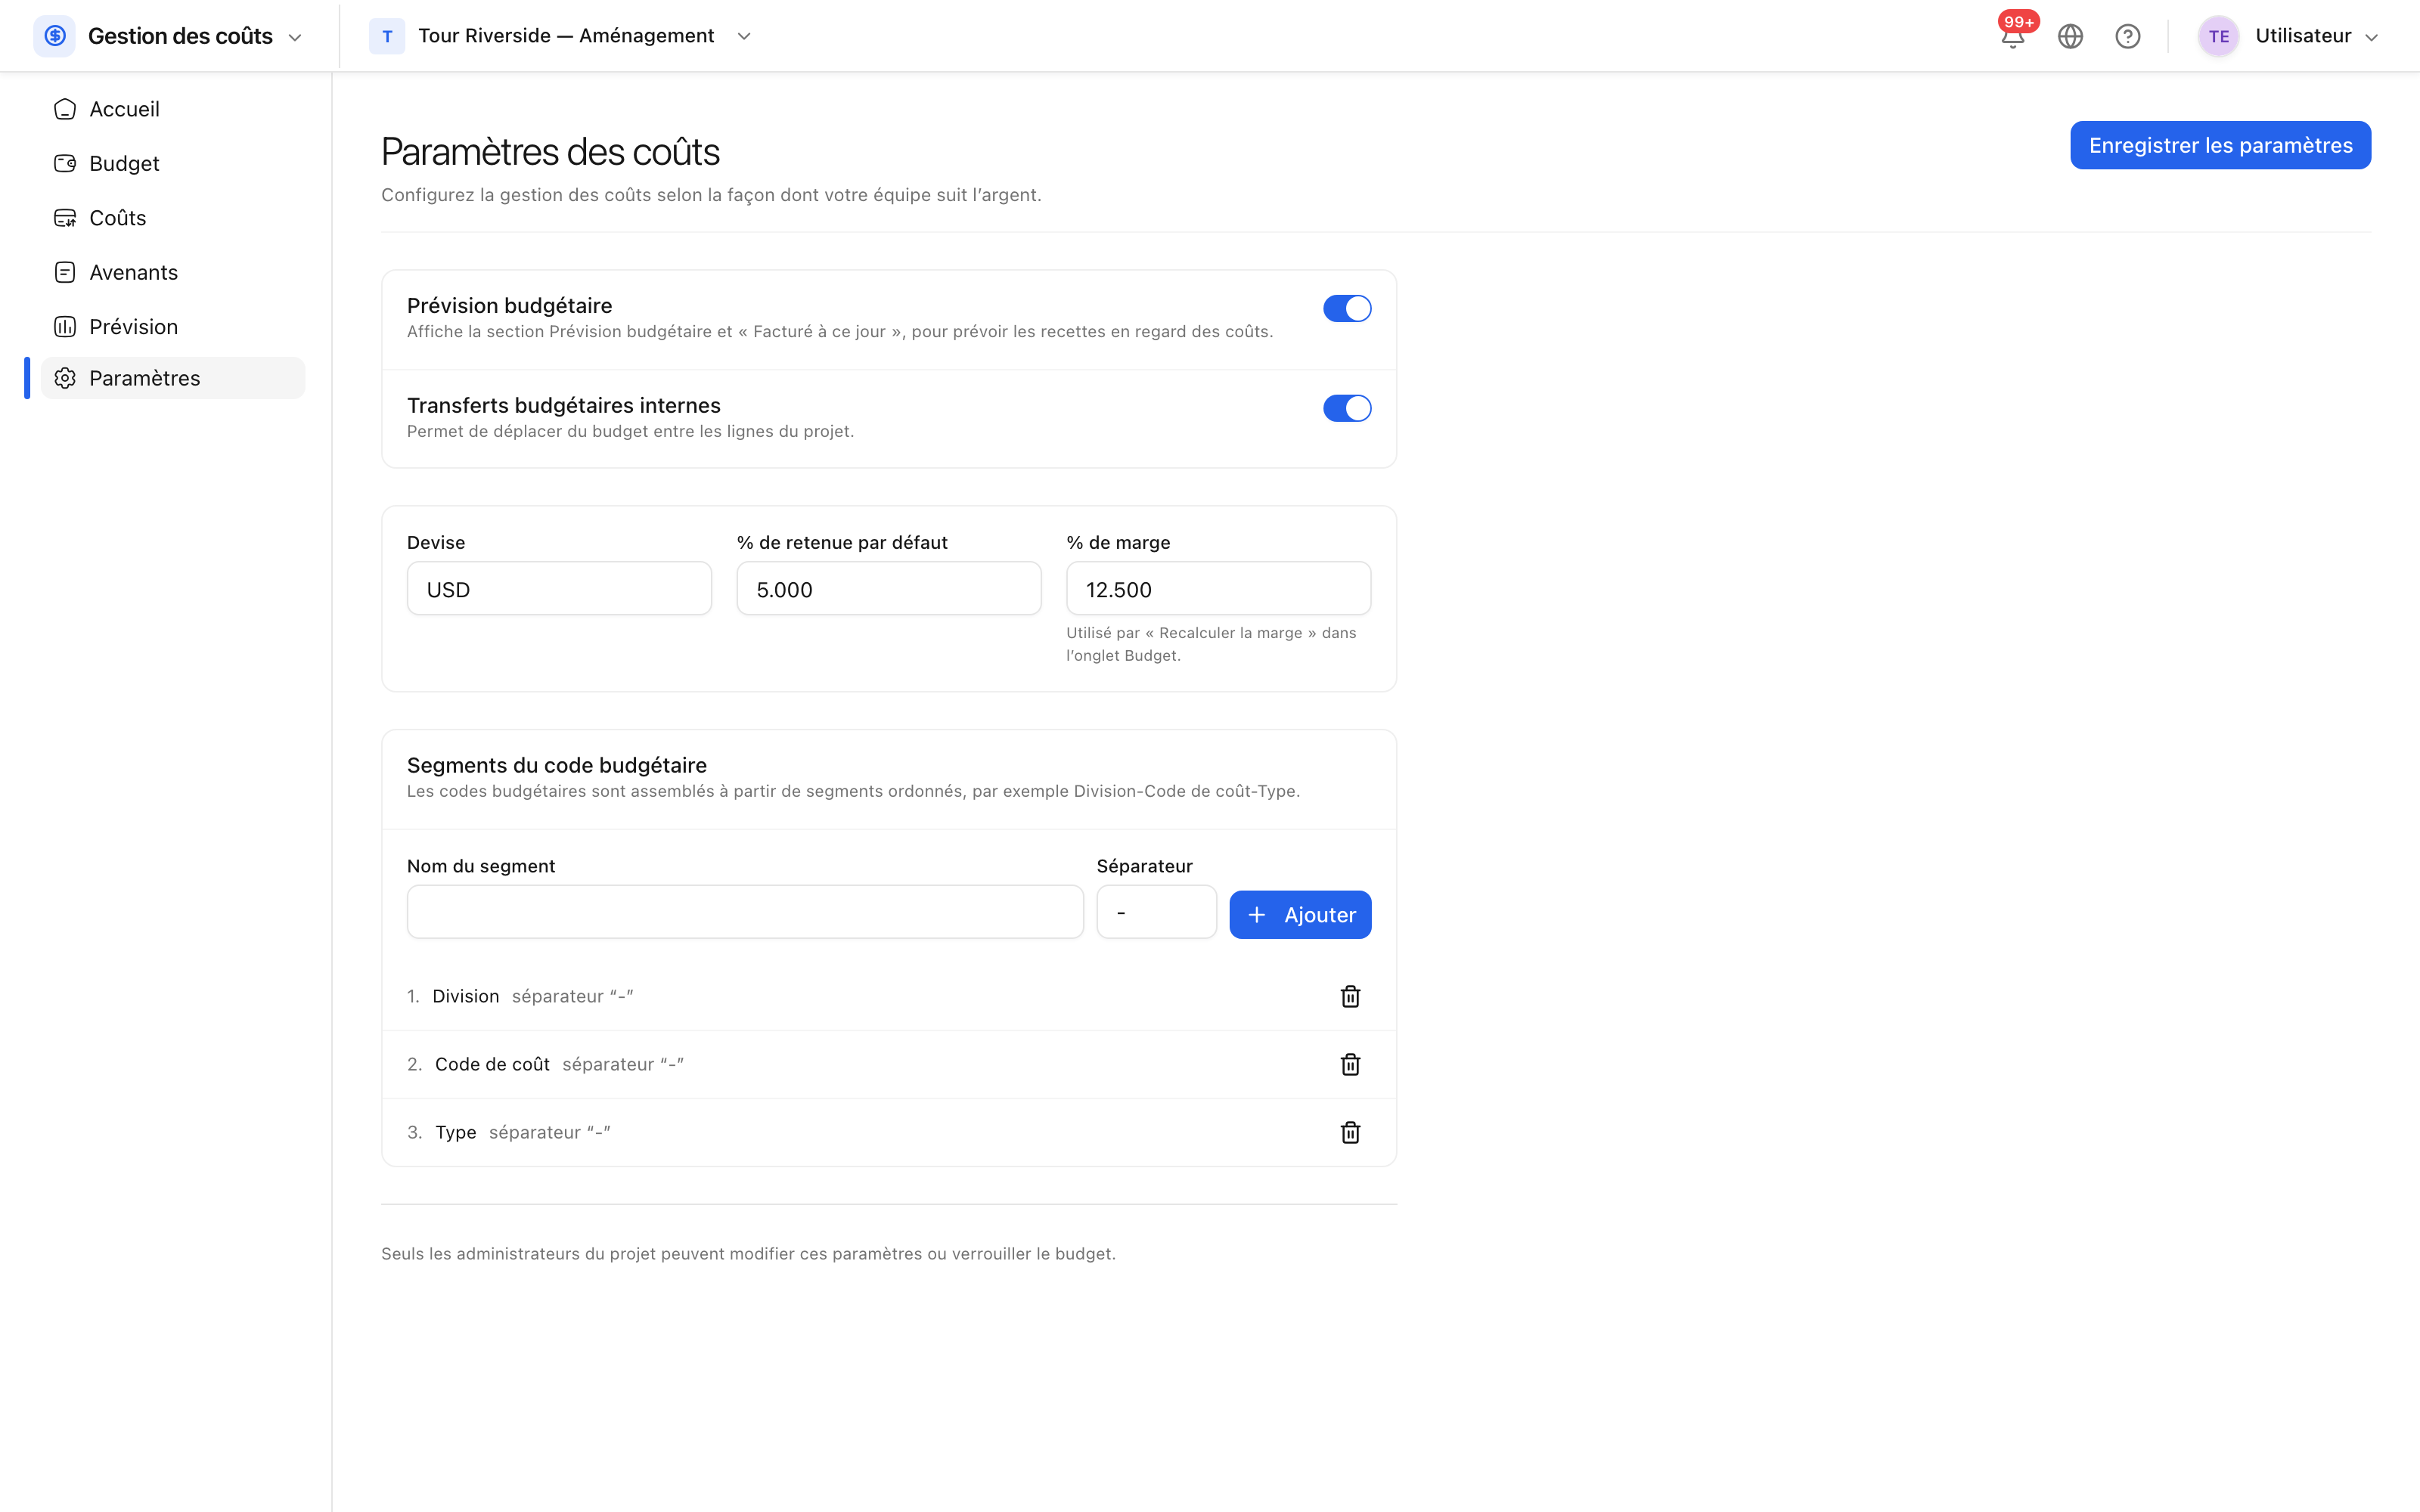The height and width of the screenshot is (1512, 2420).
Task: Click the Séparateur input field
Action: point(1156,912)
